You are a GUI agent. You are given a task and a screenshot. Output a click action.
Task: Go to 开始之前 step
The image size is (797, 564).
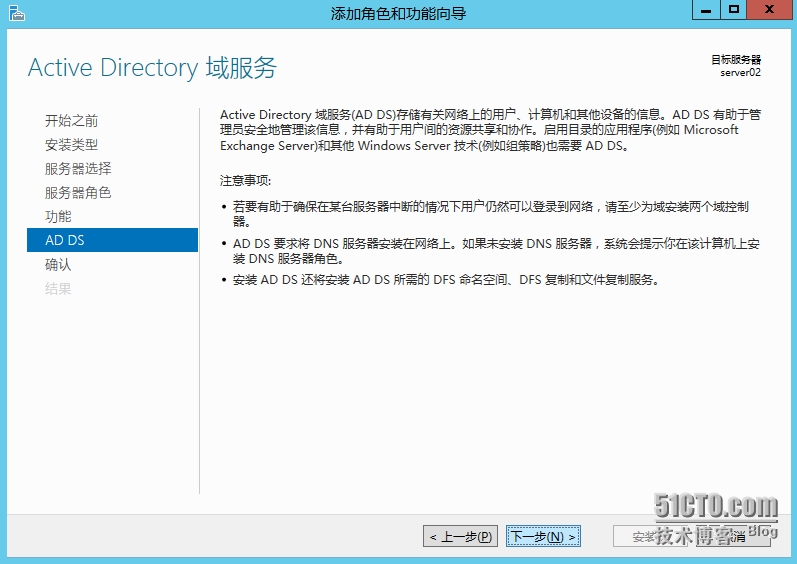pos(71,120)
